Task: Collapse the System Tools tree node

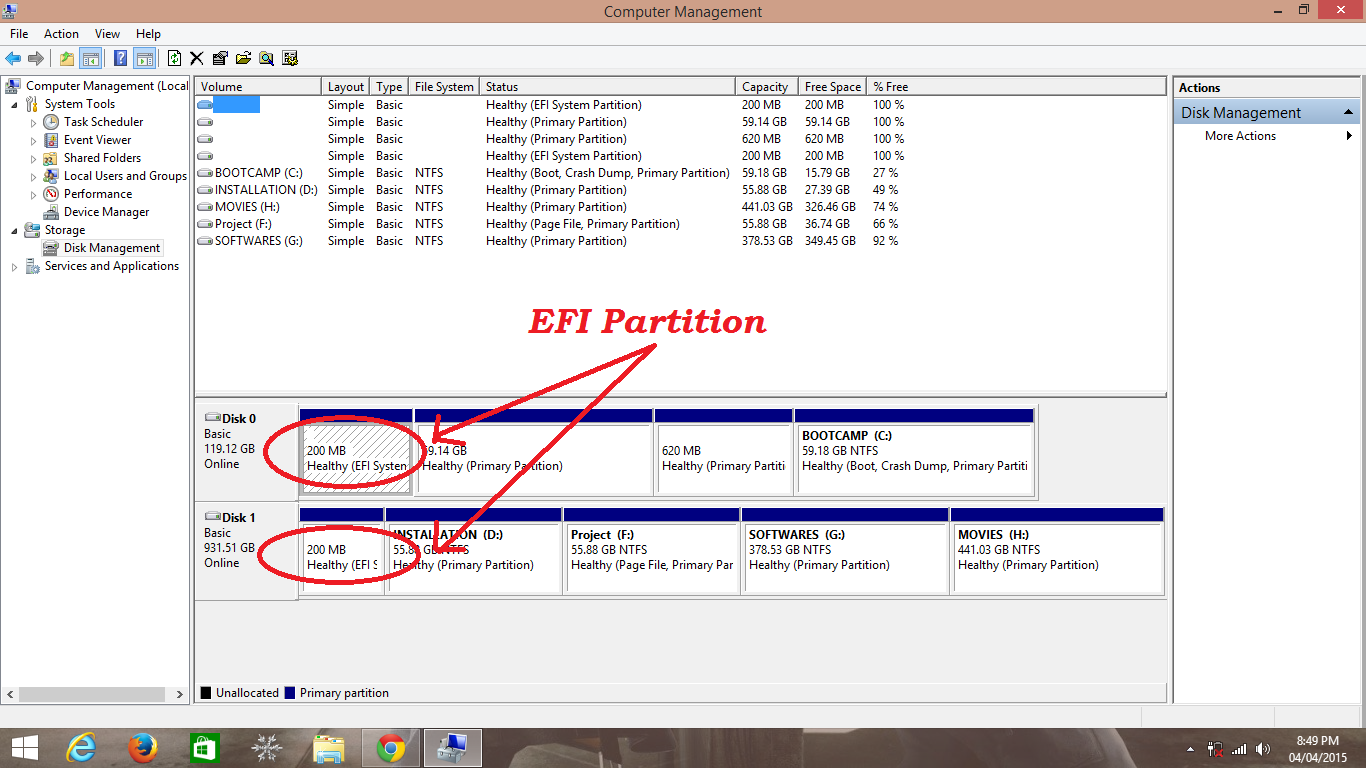Action: (x=14, y=105)
